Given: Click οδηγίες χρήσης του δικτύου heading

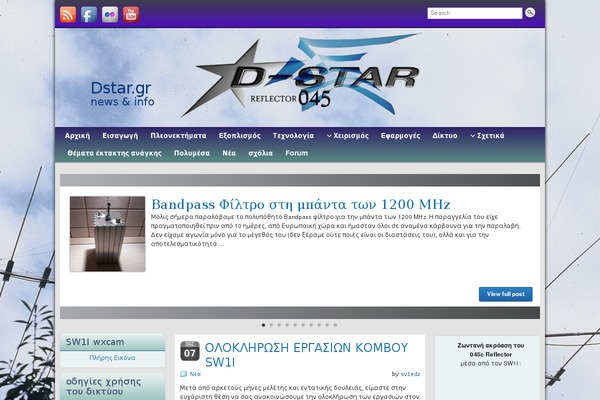Looking at the screenshot, I should point(103,387).
